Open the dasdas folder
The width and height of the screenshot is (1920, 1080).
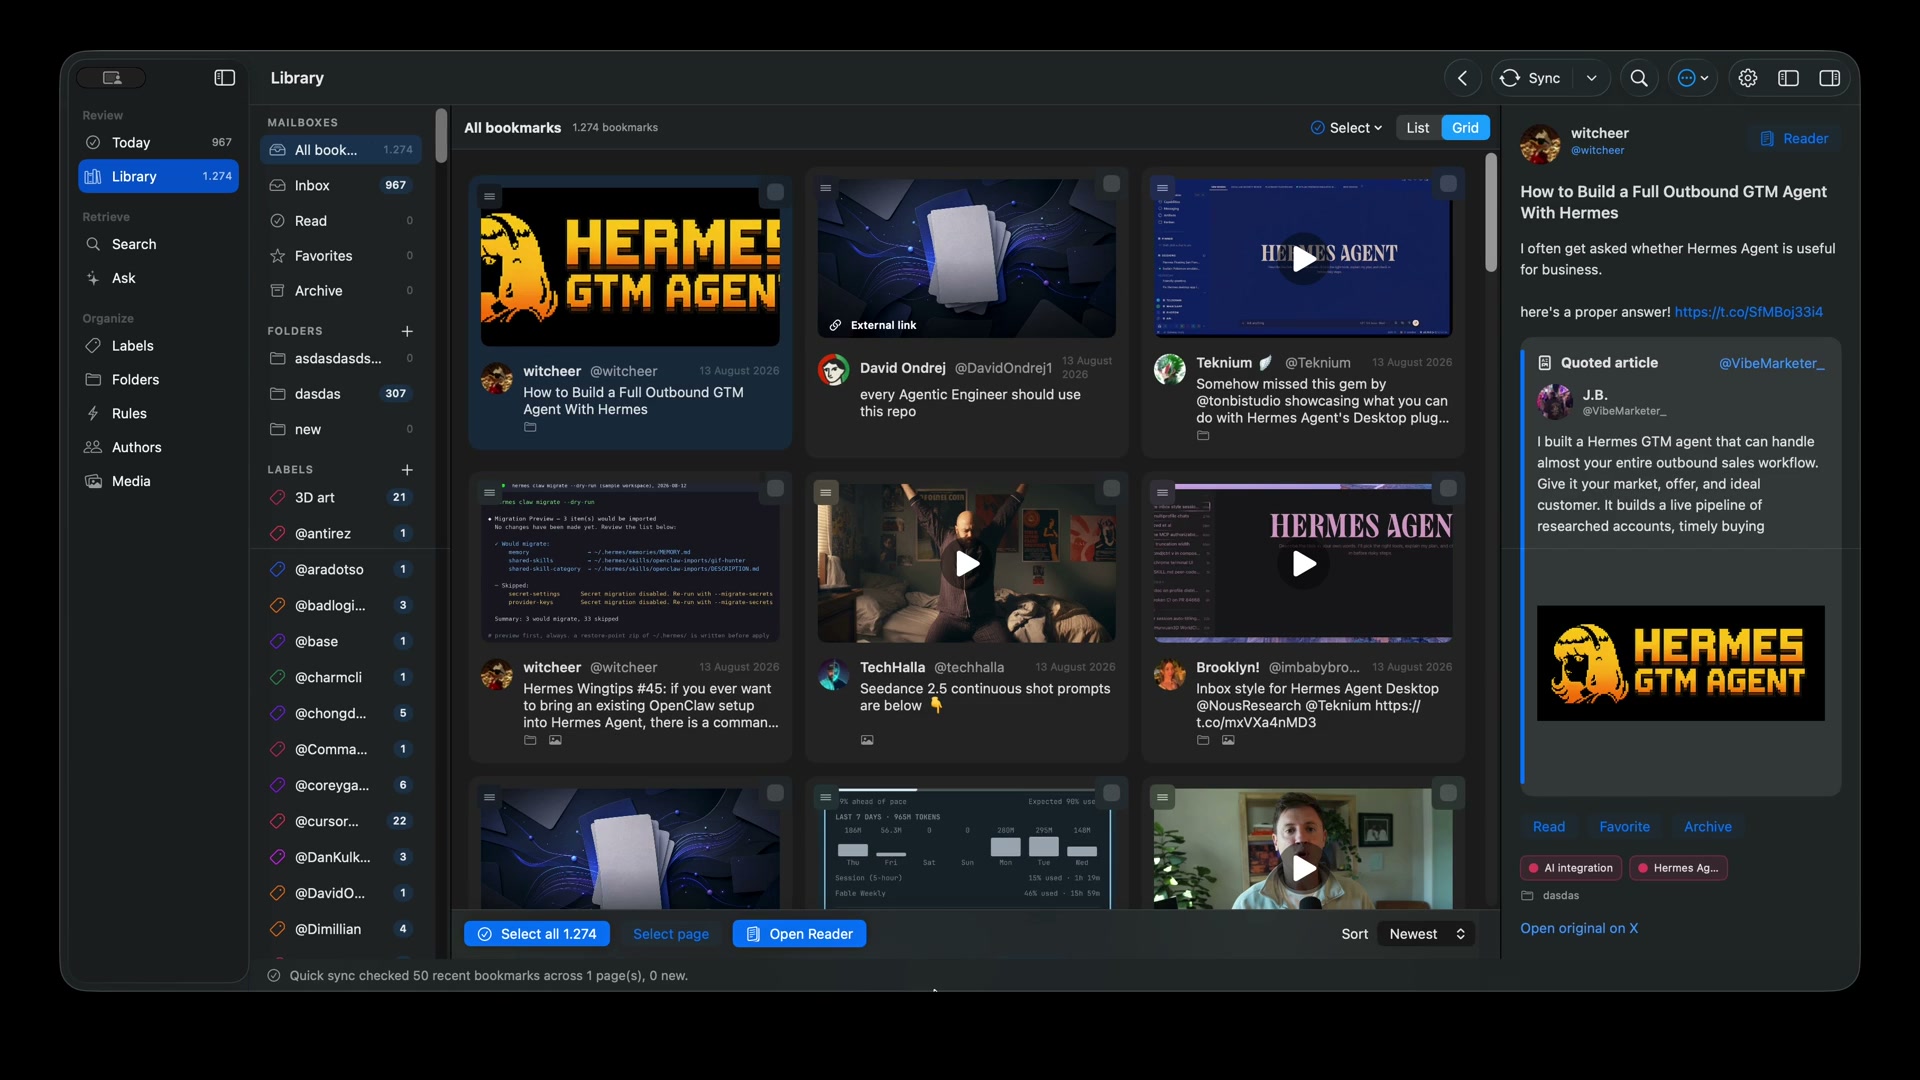(341, 394)
